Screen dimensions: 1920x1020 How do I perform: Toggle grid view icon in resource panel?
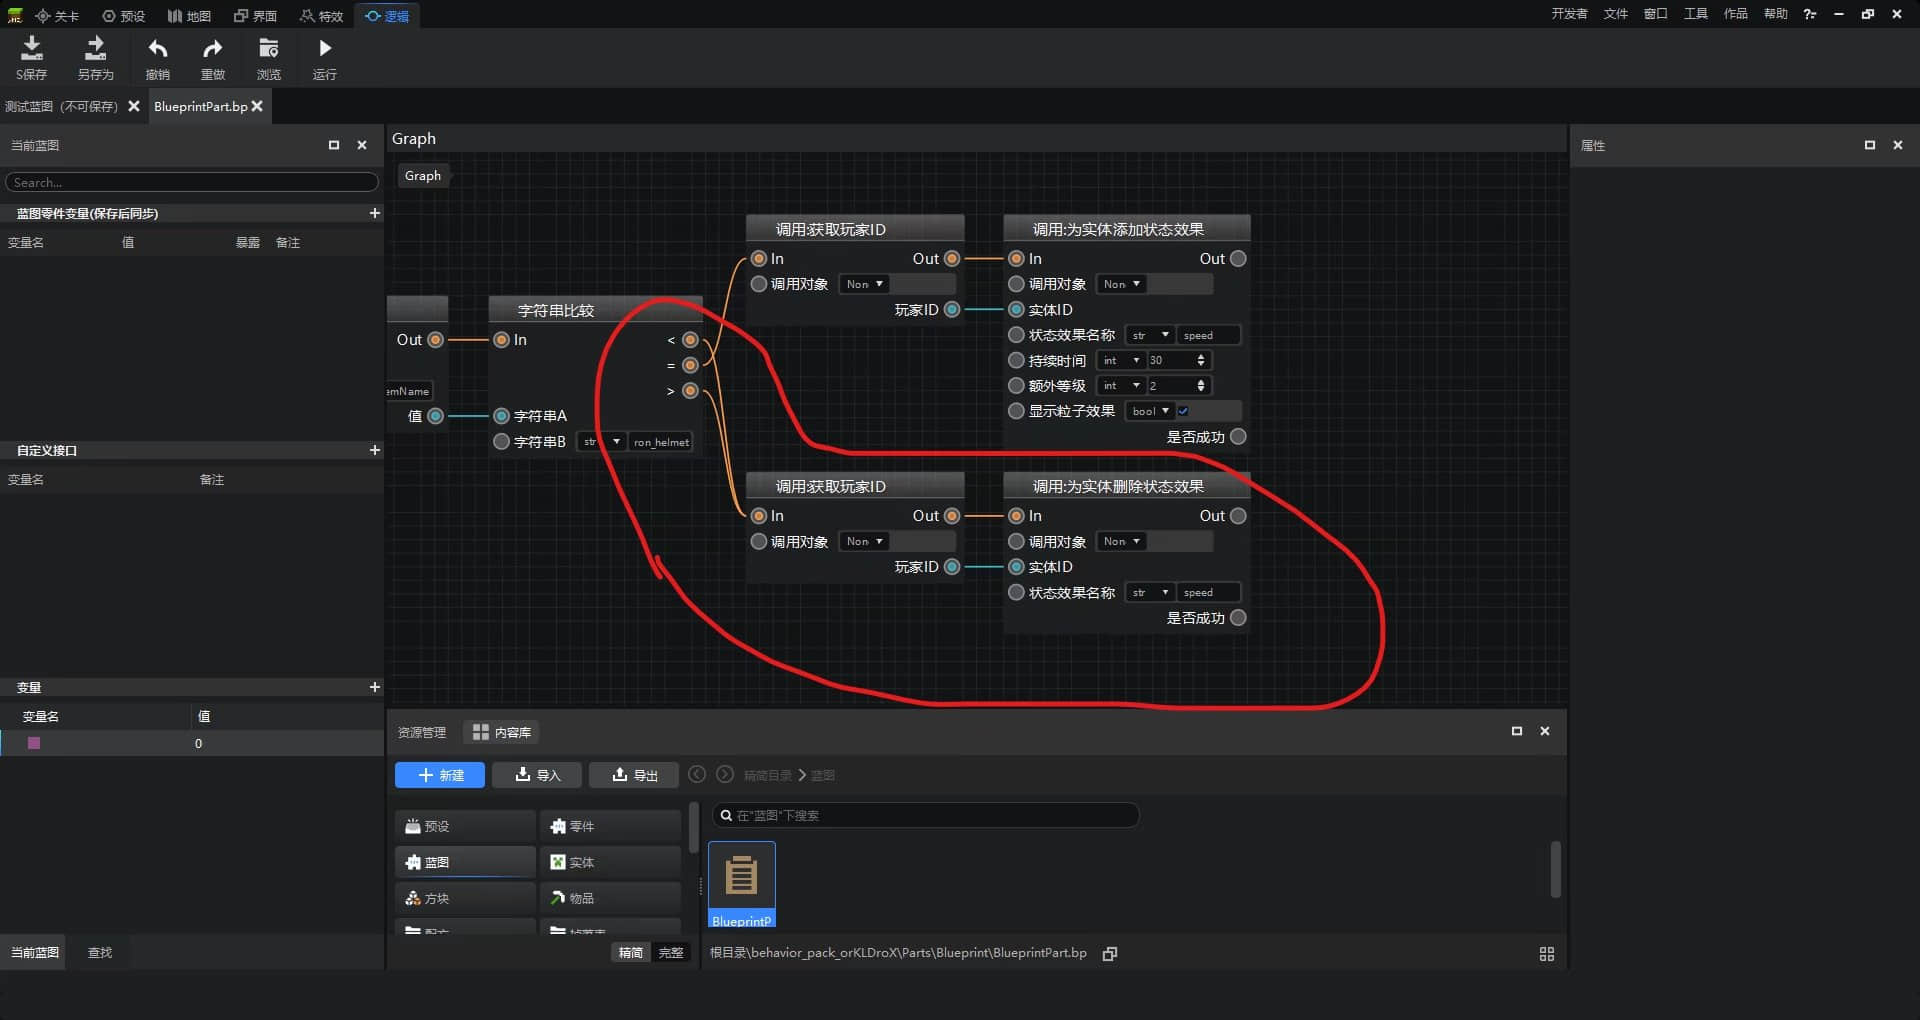(x=1547, y=954)
